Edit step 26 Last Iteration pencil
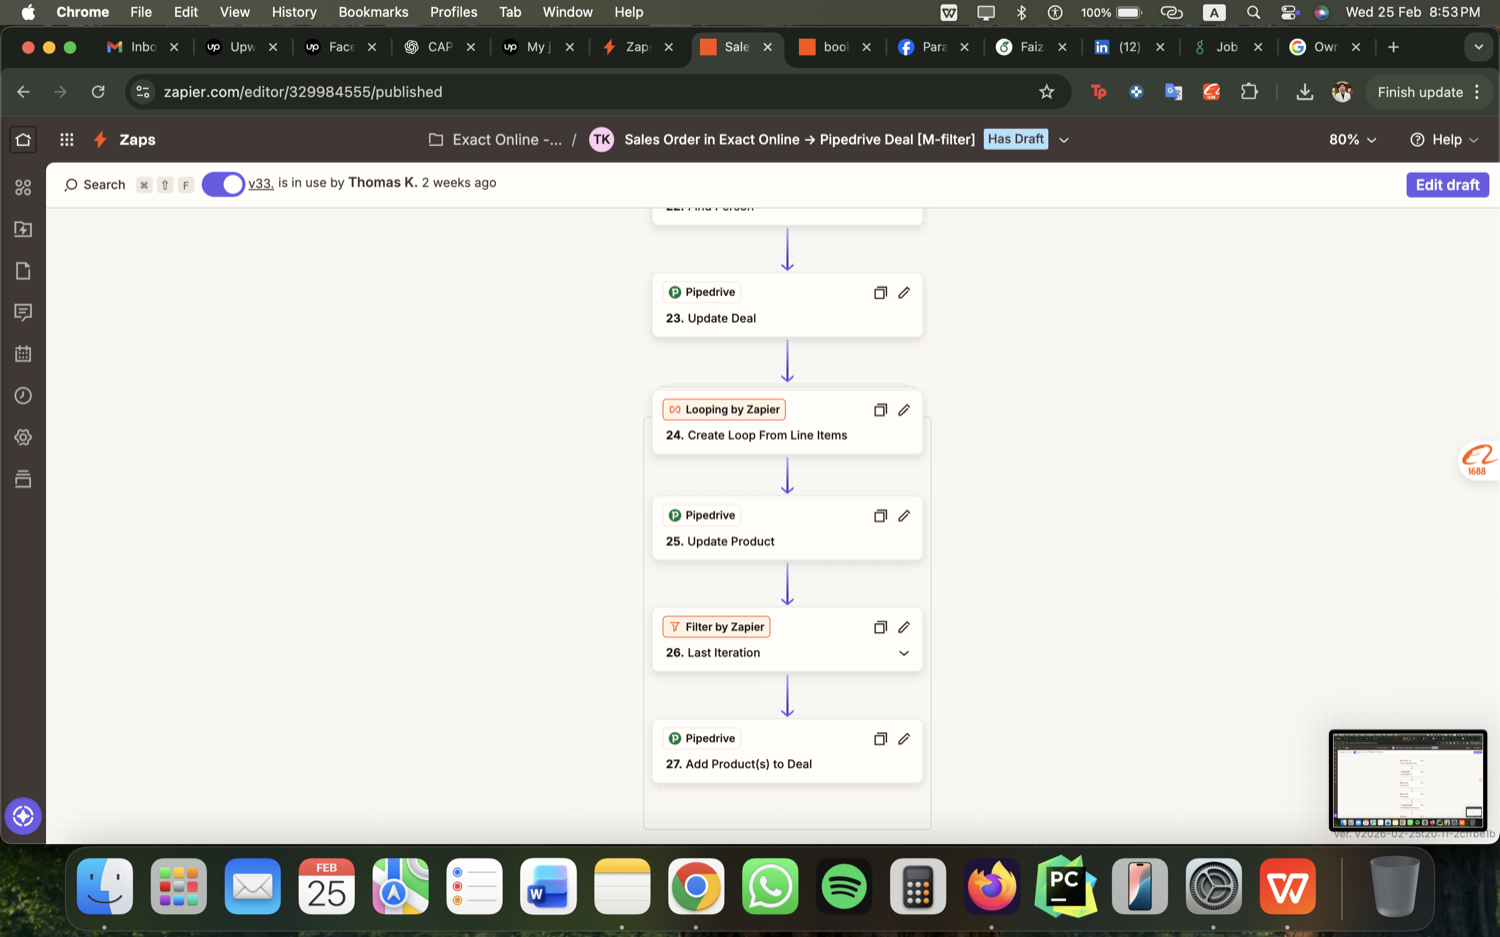This screenshot has width=1500, height=937. [x=904, y=627]
